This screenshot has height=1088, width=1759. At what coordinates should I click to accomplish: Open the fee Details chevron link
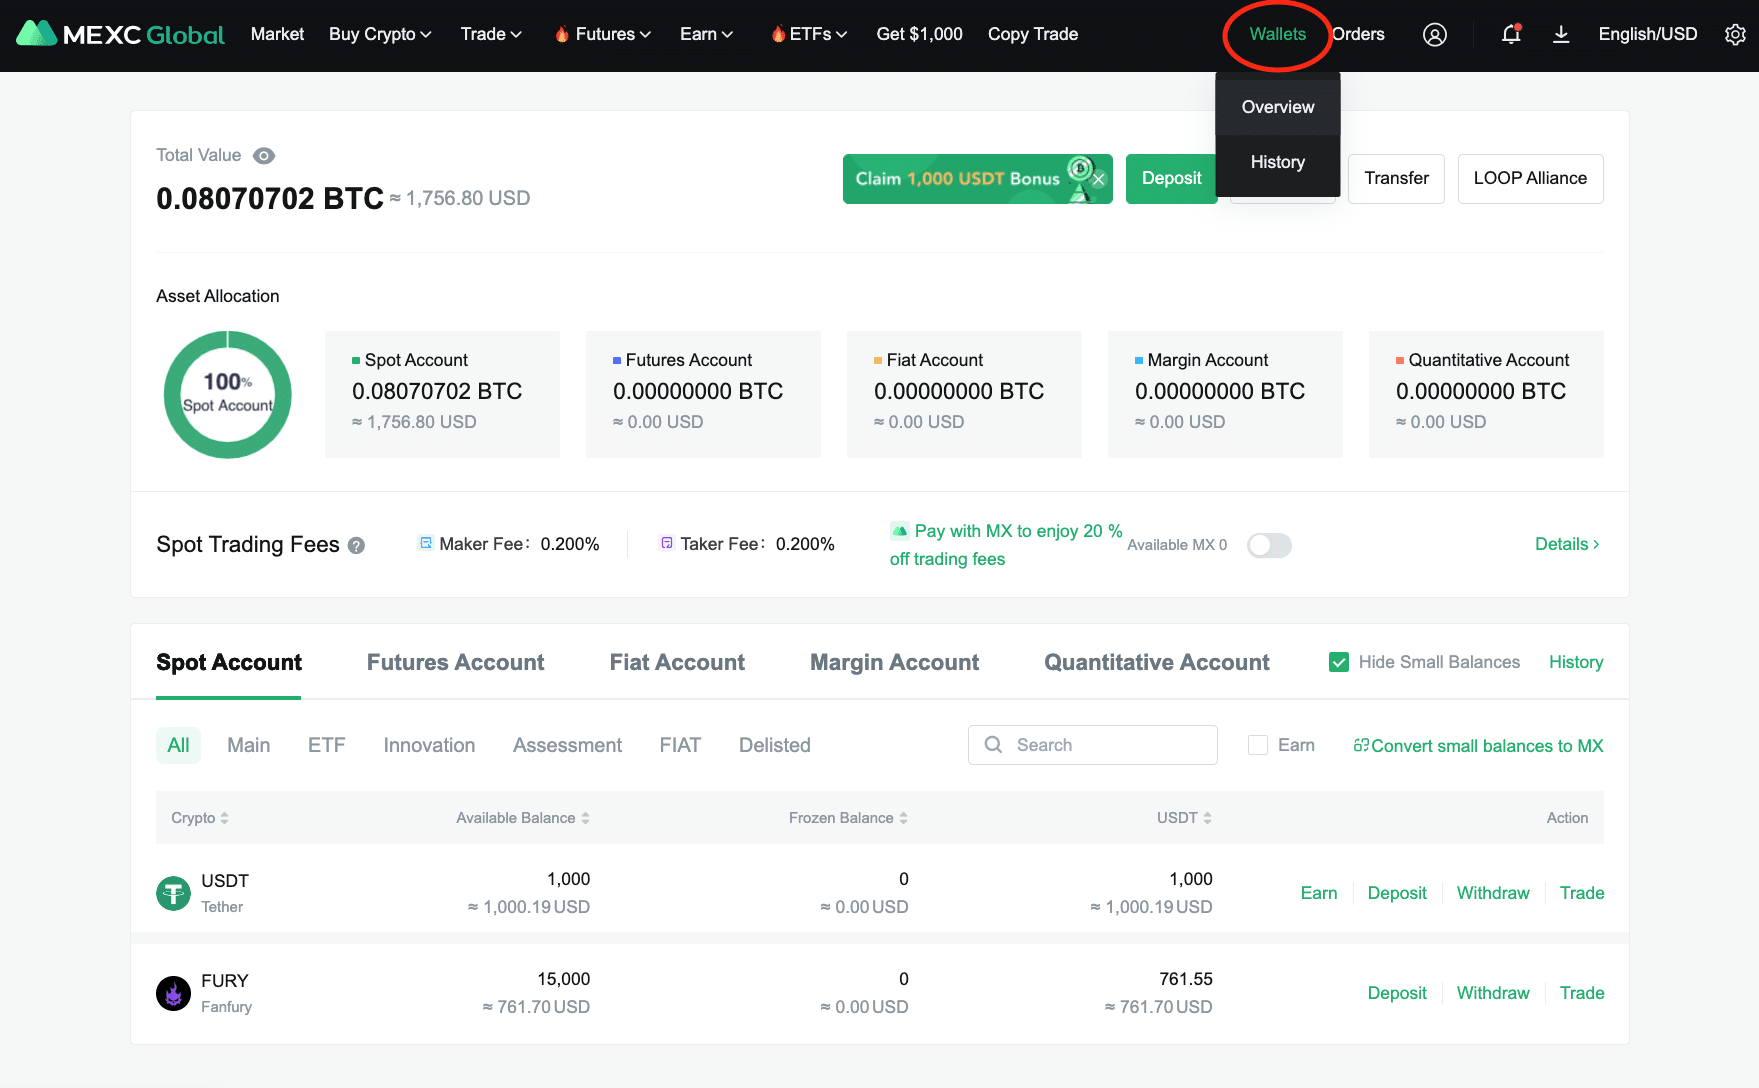[1567, 544]
